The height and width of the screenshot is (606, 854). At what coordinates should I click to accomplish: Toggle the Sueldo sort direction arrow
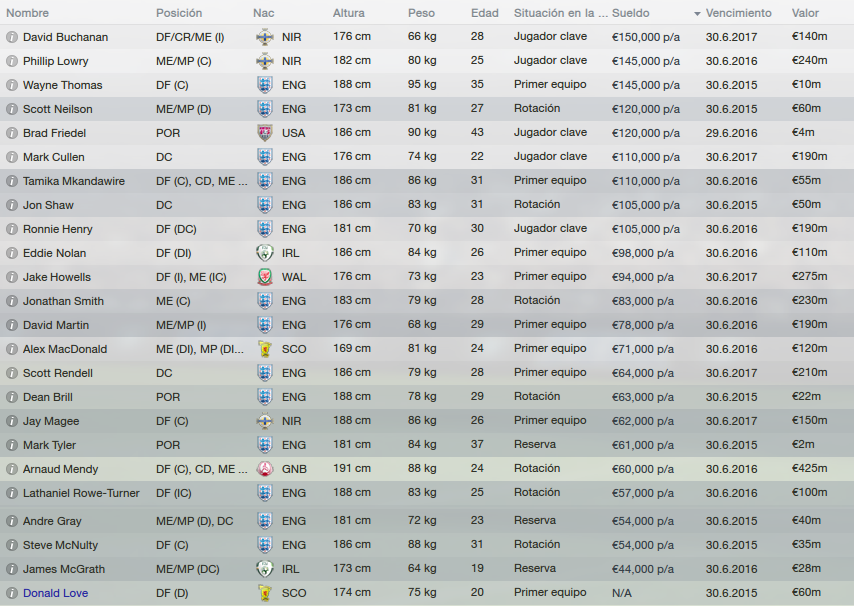[x=697, y=14]
